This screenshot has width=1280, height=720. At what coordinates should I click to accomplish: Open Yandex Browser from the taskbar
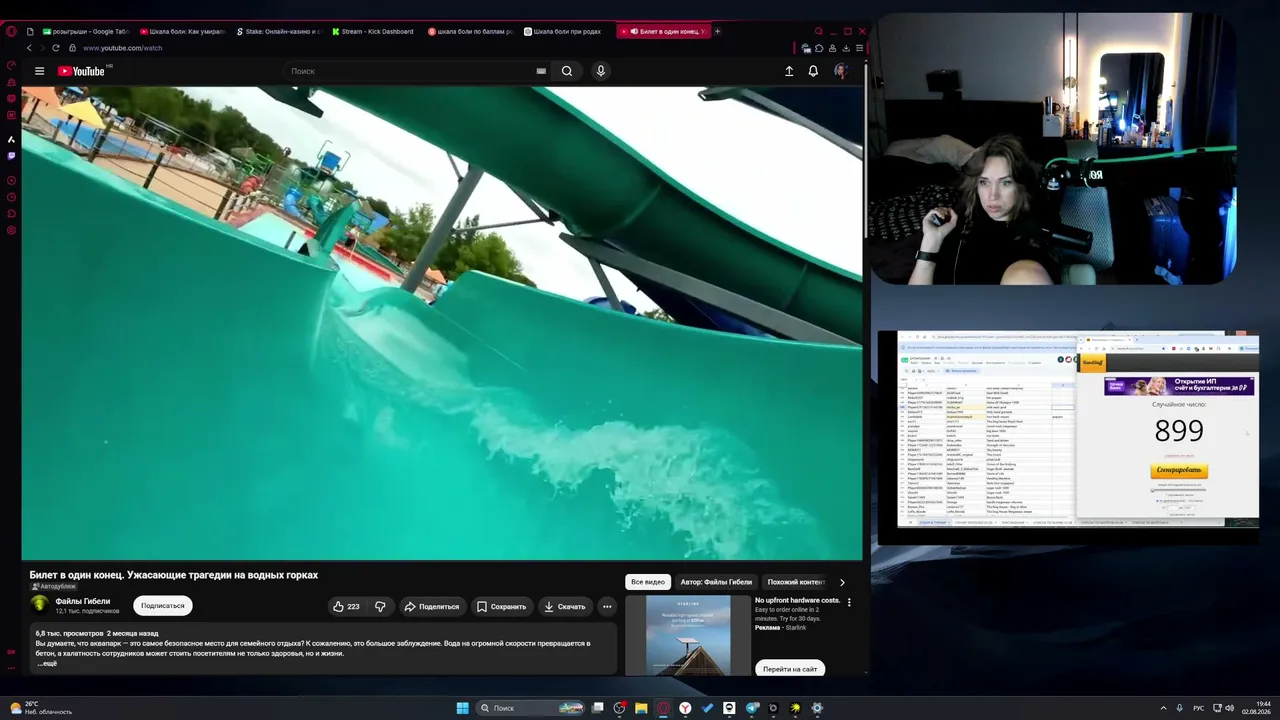click(685, 708)
